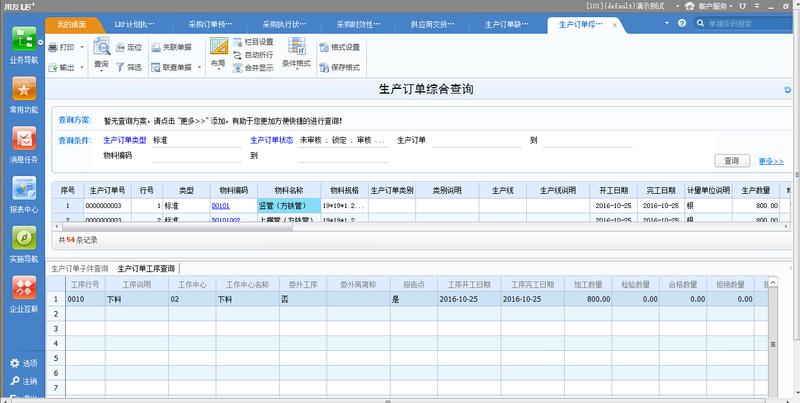The height and width of the screenshot is (403, 800).
Task: Select process row 0010 cell
Action: [x=85, y=299]
